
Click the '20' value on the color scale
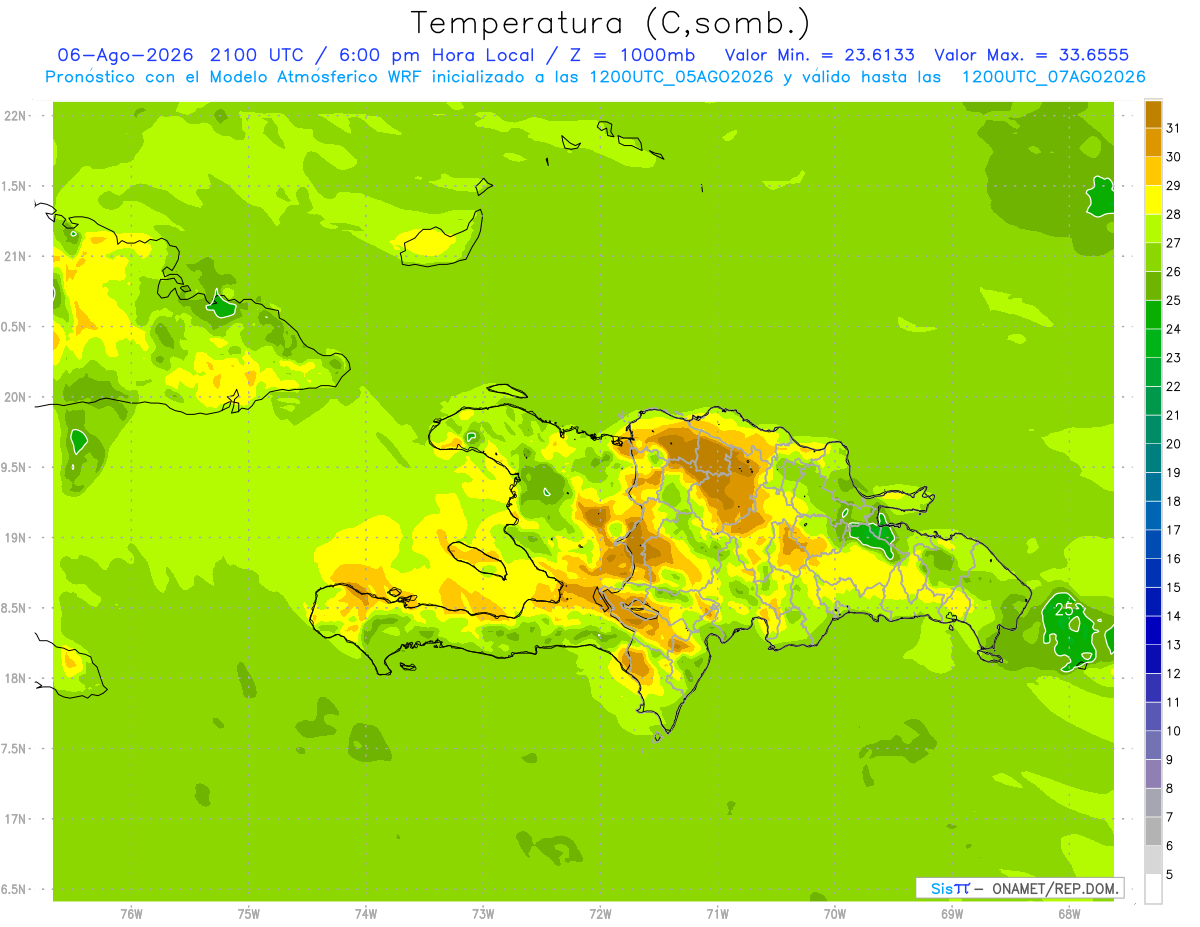coord(1174,444)
